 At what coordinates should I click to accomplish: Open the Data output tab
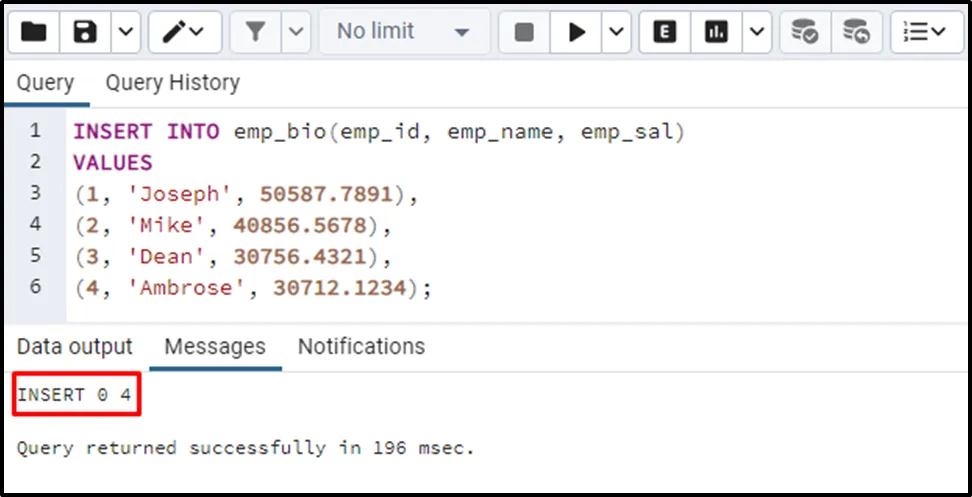(75, 347)
